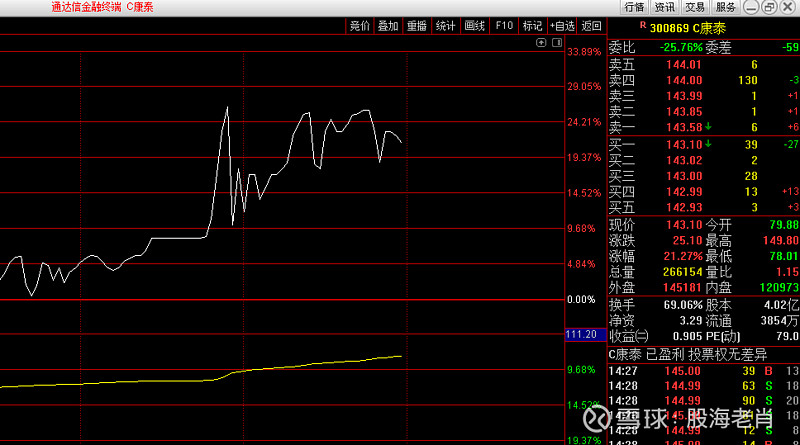Click the blue 111.20 price label
The height and width of the screenshot is (445, 800).
[585, 335]
